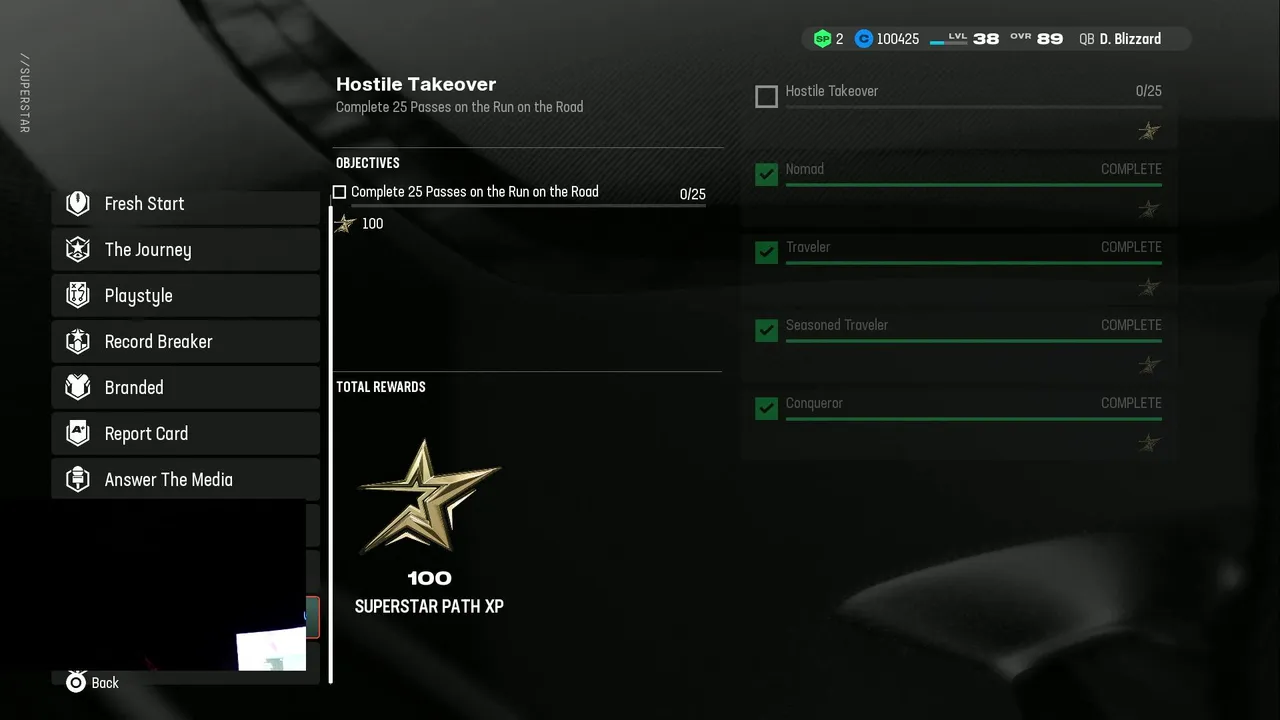Click the Answer The Media microphone icon

(x=78, y=479)
